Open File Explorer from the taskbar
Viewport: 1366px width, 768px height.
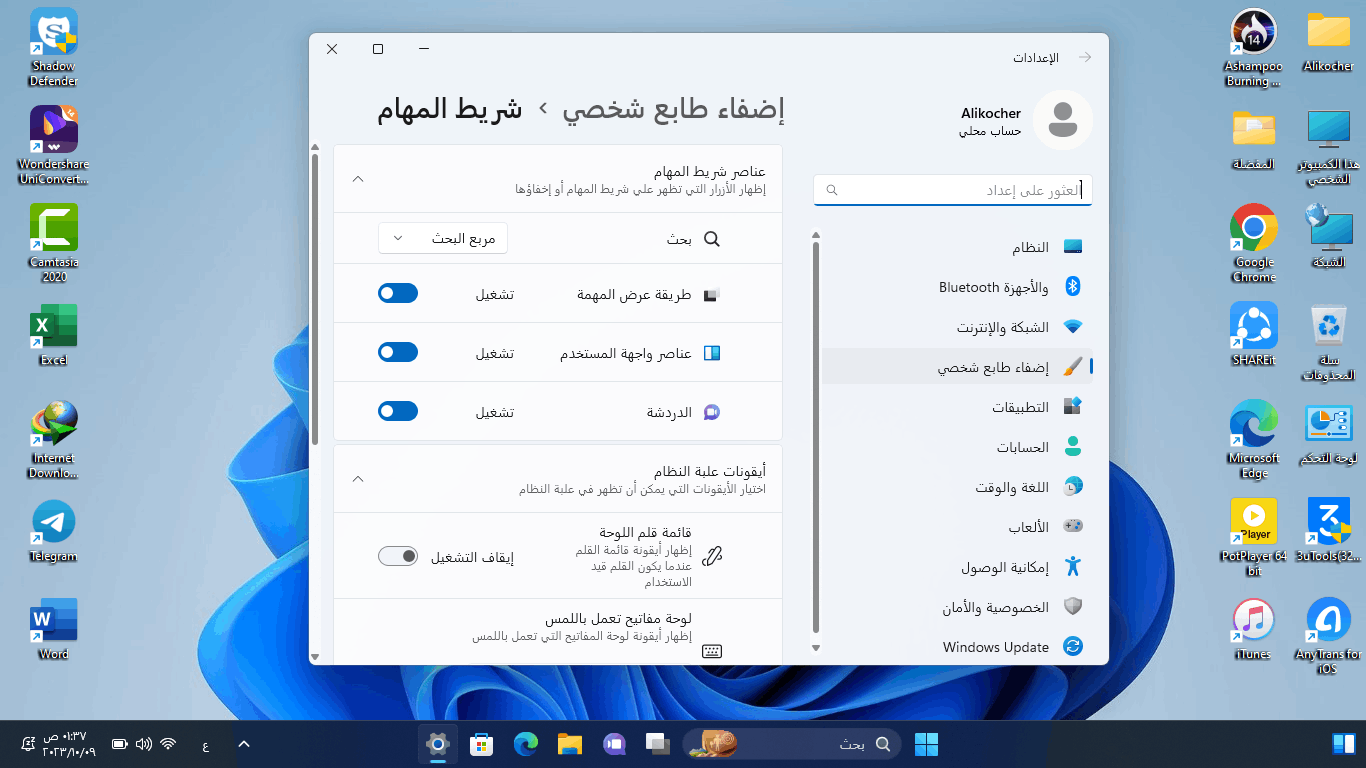(569, 744)
